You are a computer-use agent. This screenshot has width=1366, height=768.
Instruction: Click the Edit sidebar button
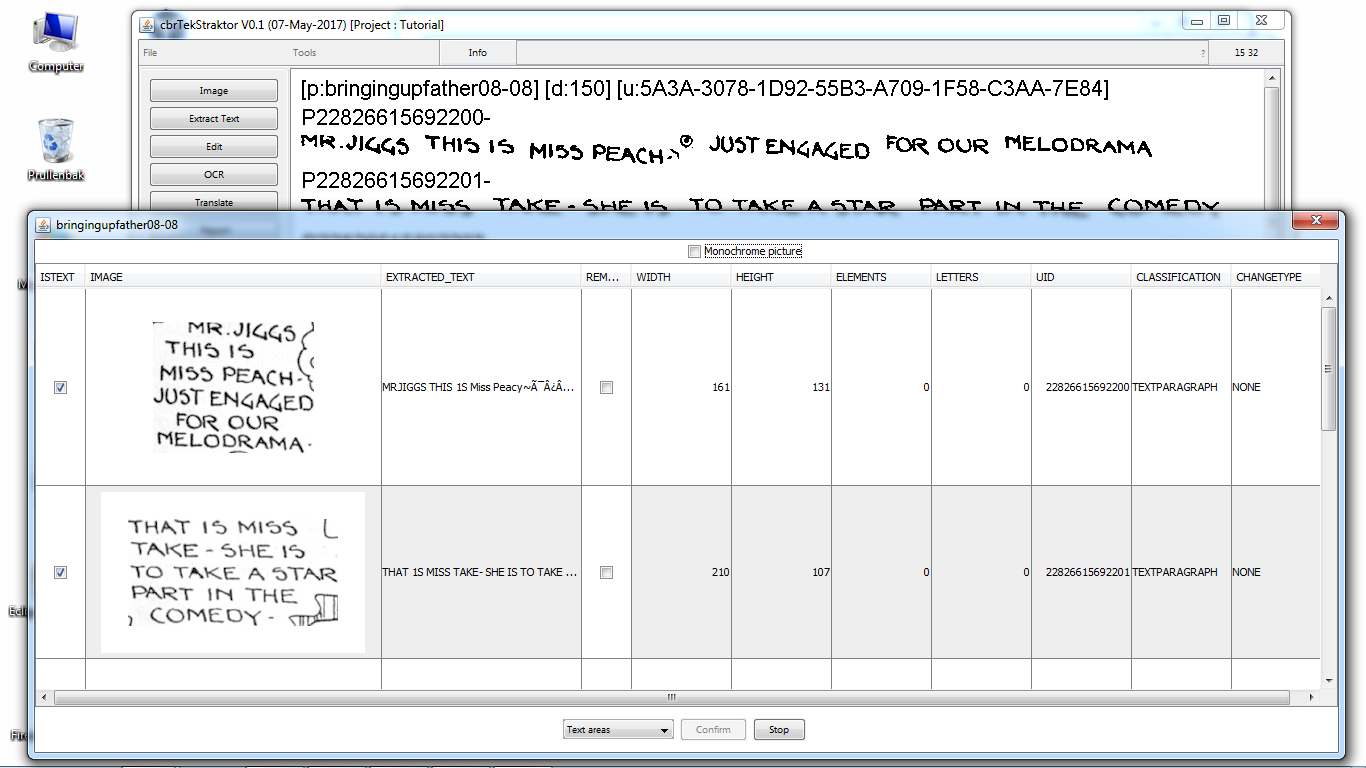pyautogui.click(x=214, y=147)
